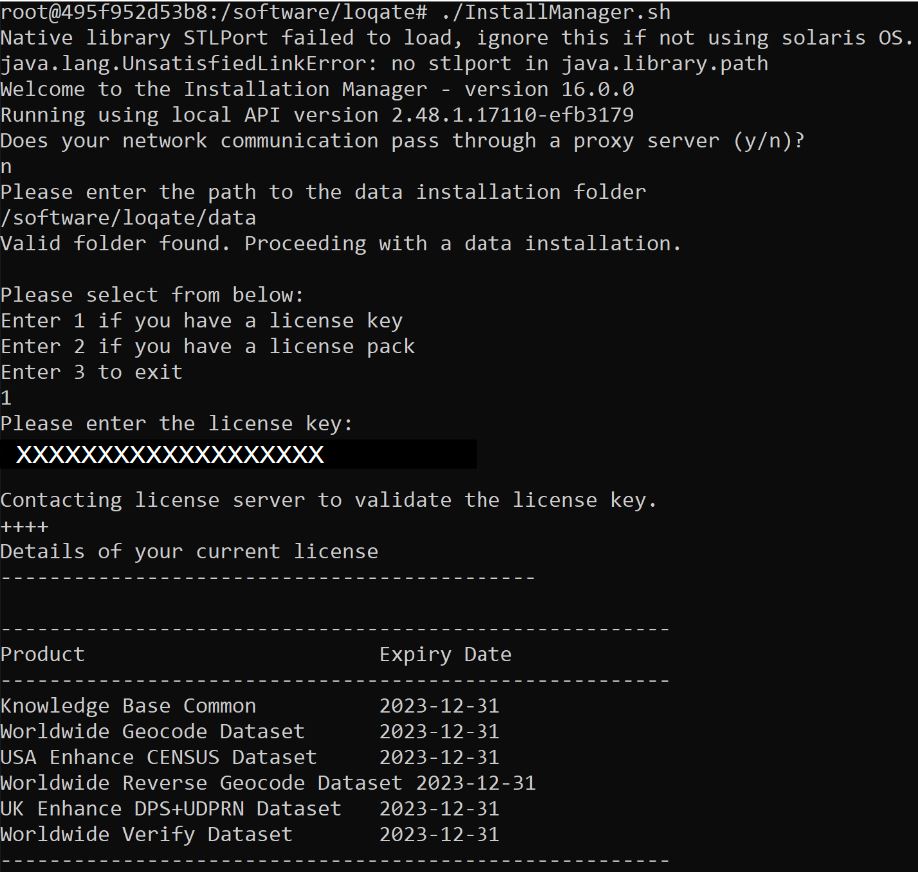Click the proxy server (y/n) prompt
This screenshot has width=918, height=872.
pos(402,141)
